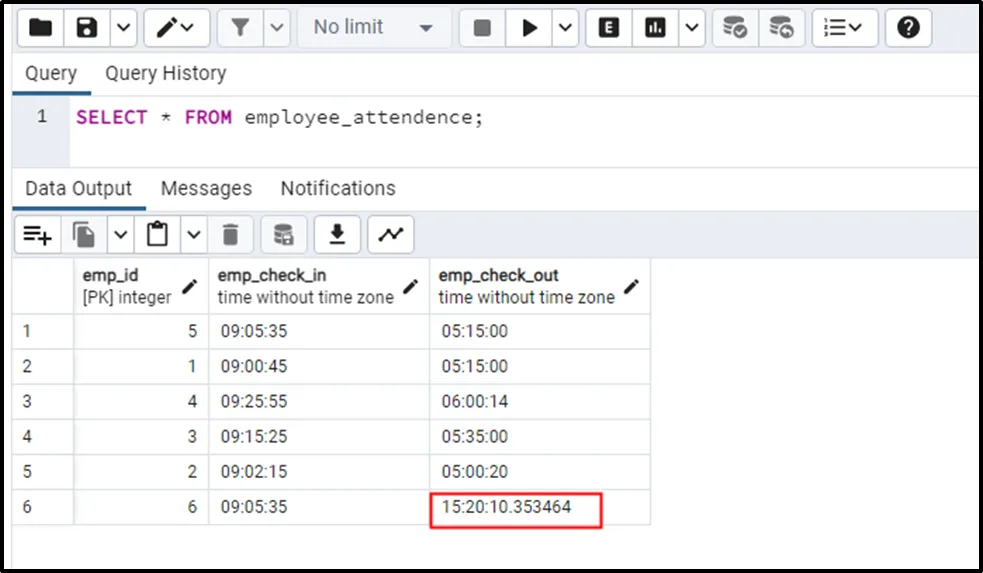The width and height of the screenshot is (983, 573).
Task: Open the dropdown arrow next to the filter icon
Action: click(x=277, y=27)
